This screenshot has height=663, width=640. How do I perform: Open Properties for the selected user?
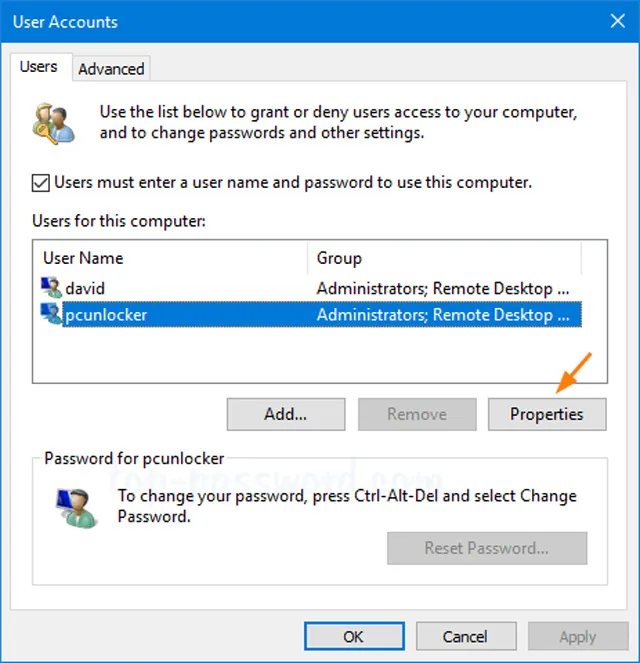pos(547,414)
